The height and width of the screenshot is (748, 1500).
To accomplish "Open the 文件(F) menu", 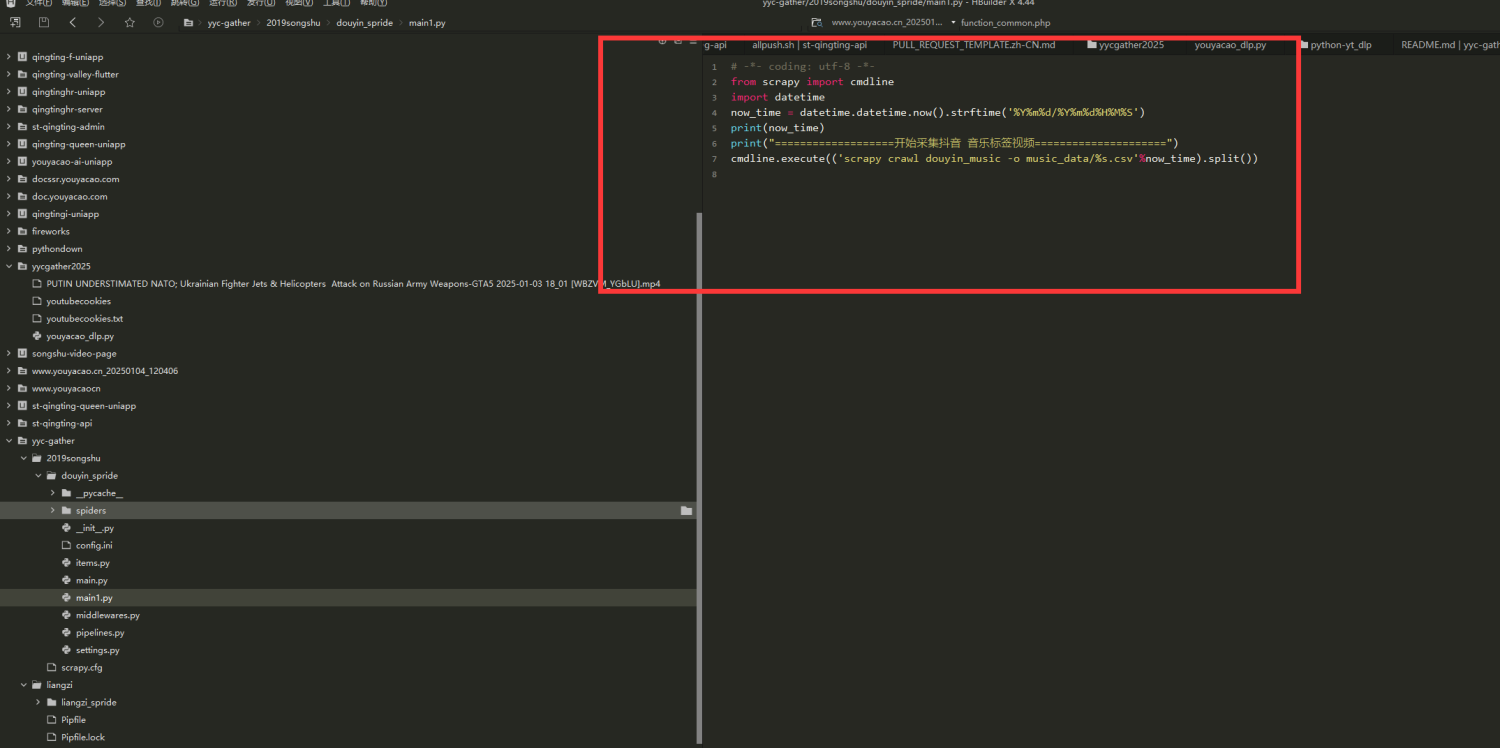I will point(39,3).
